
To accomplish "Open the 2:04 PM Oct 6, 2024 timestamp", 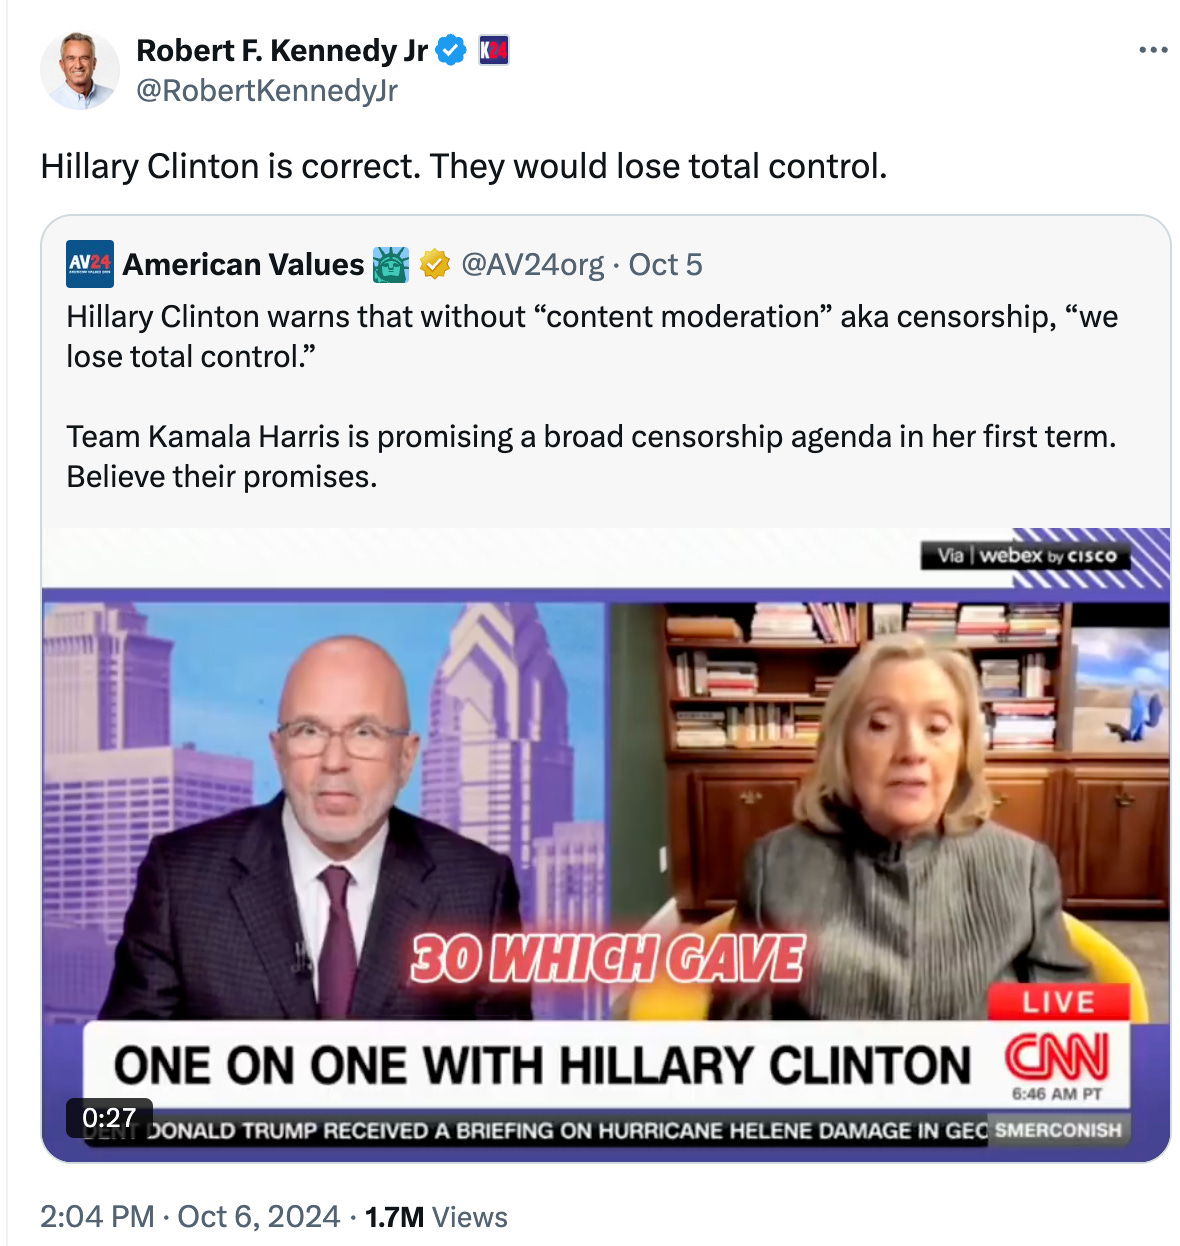I will pyautogui.click(x=190, y=1217).
